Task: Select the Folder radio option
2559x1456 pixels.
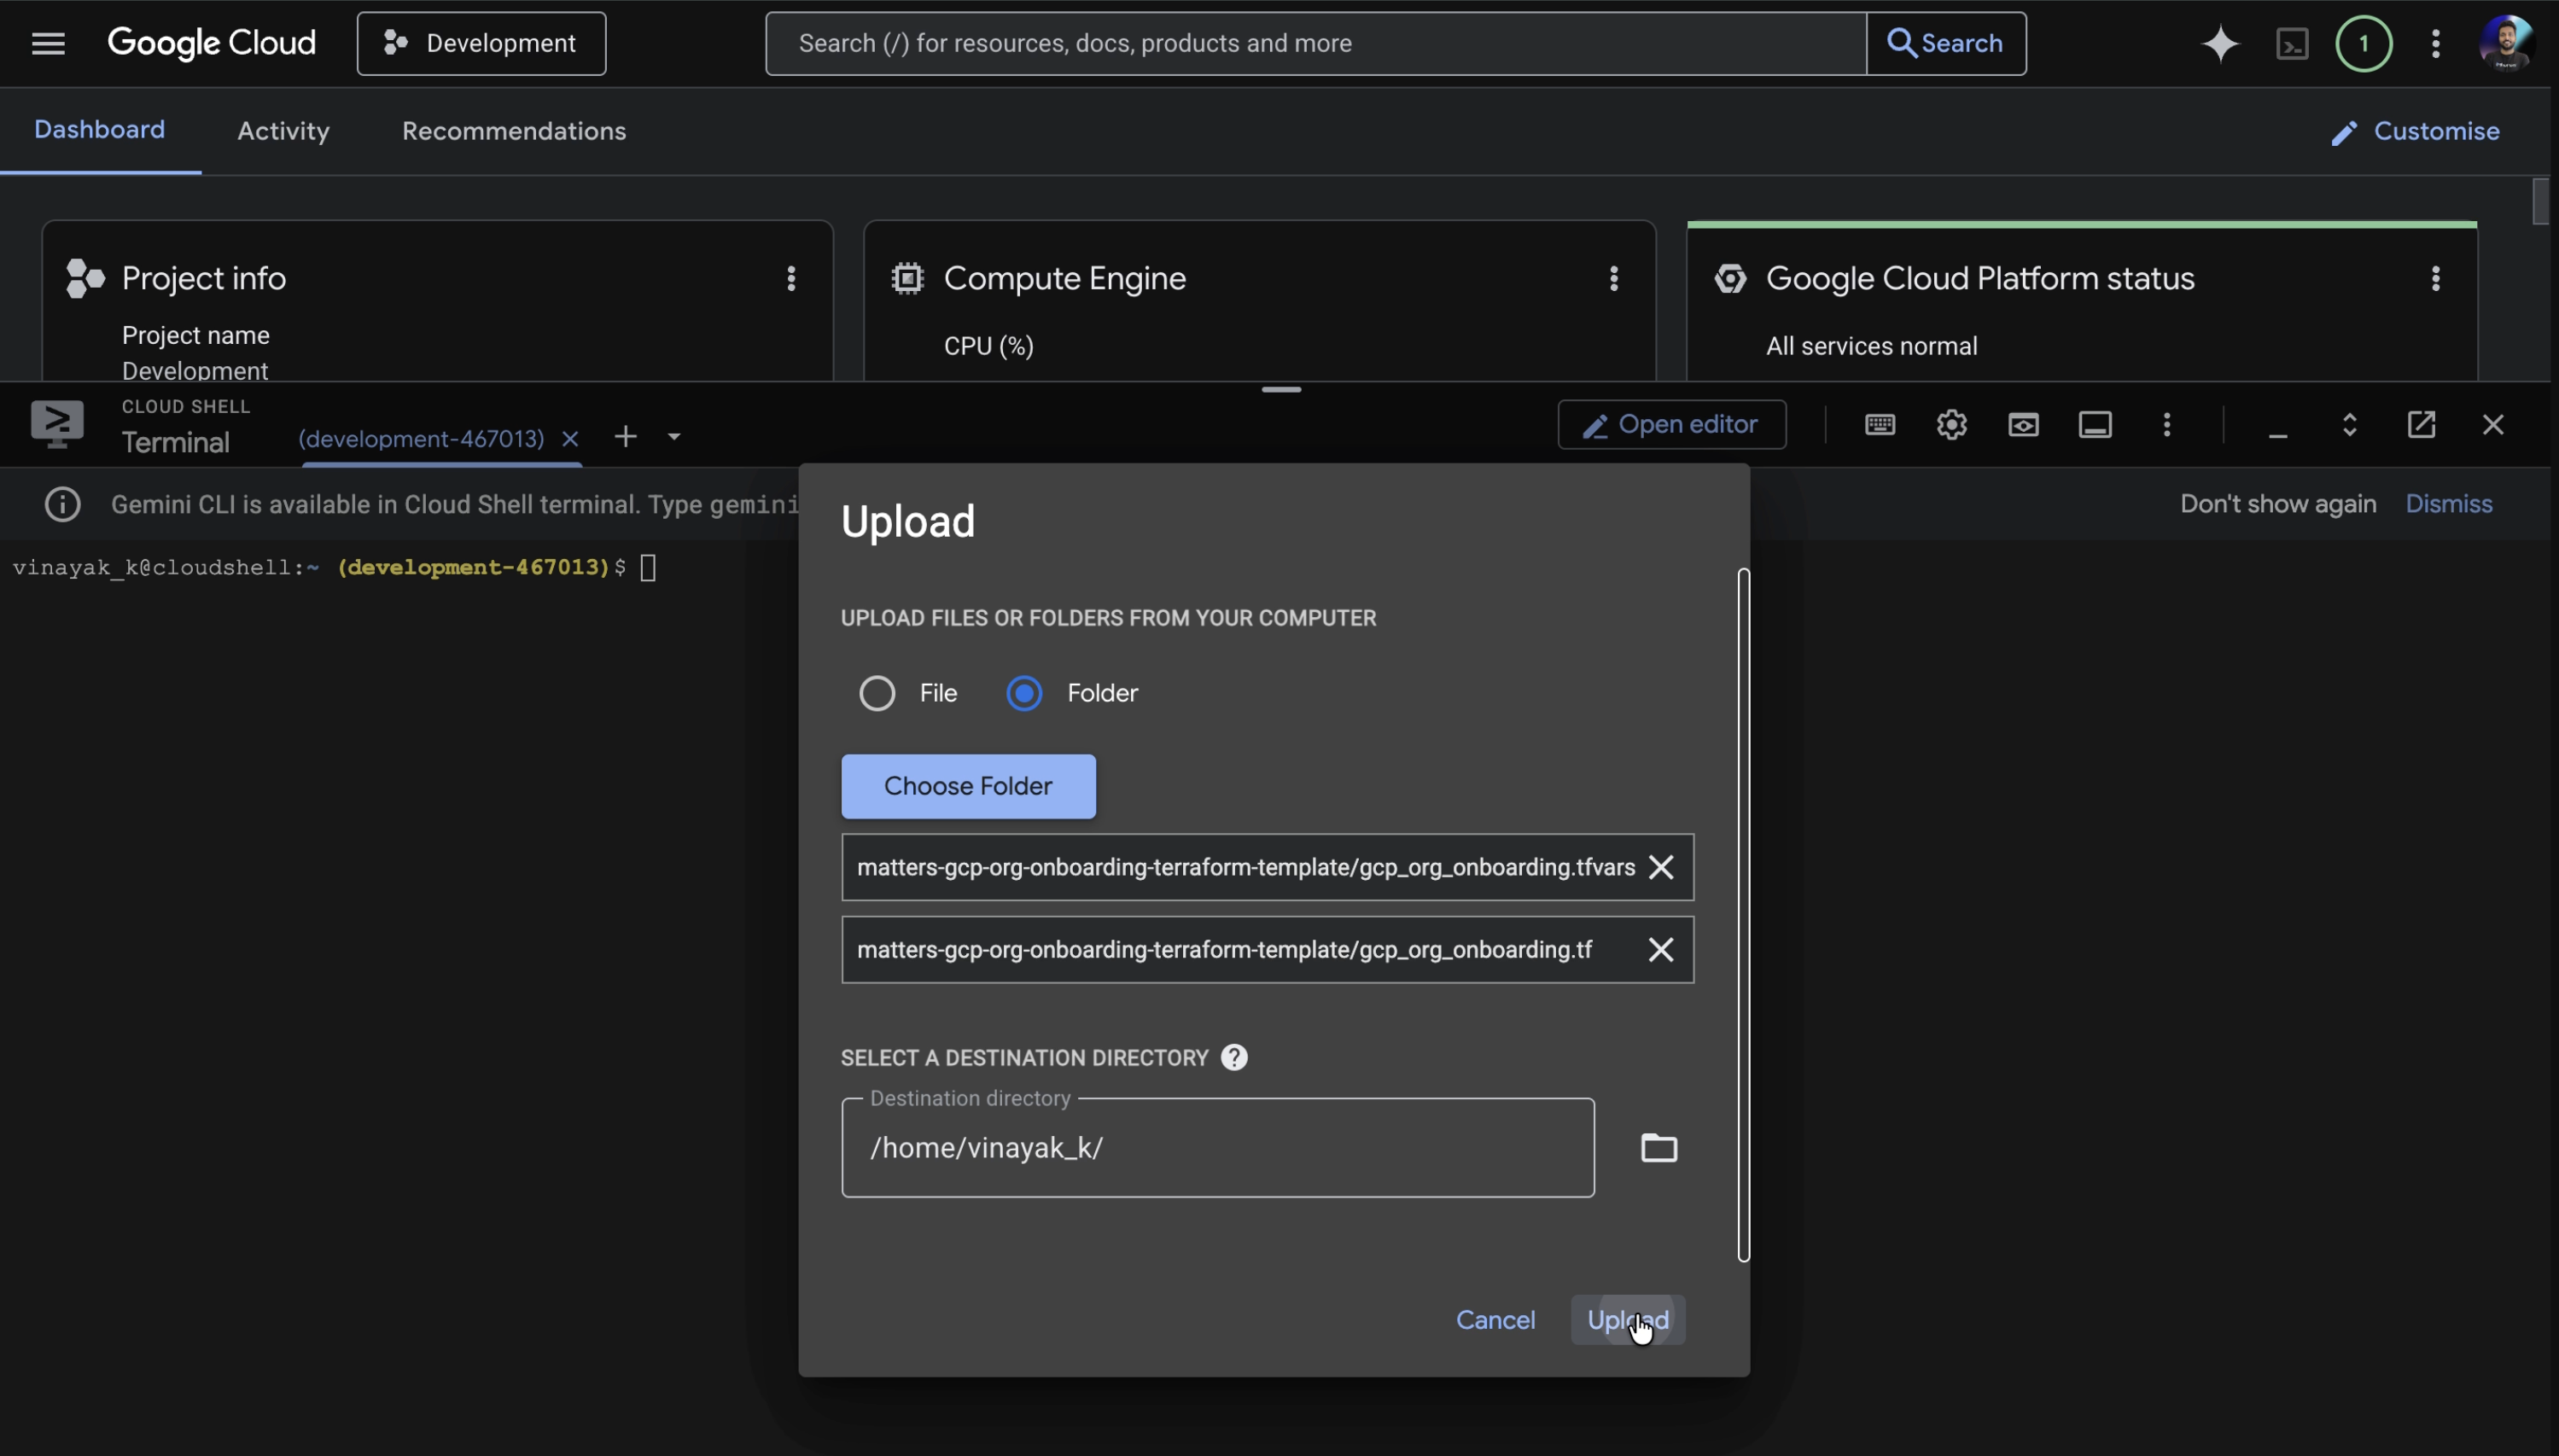Action: point(1024,693)
